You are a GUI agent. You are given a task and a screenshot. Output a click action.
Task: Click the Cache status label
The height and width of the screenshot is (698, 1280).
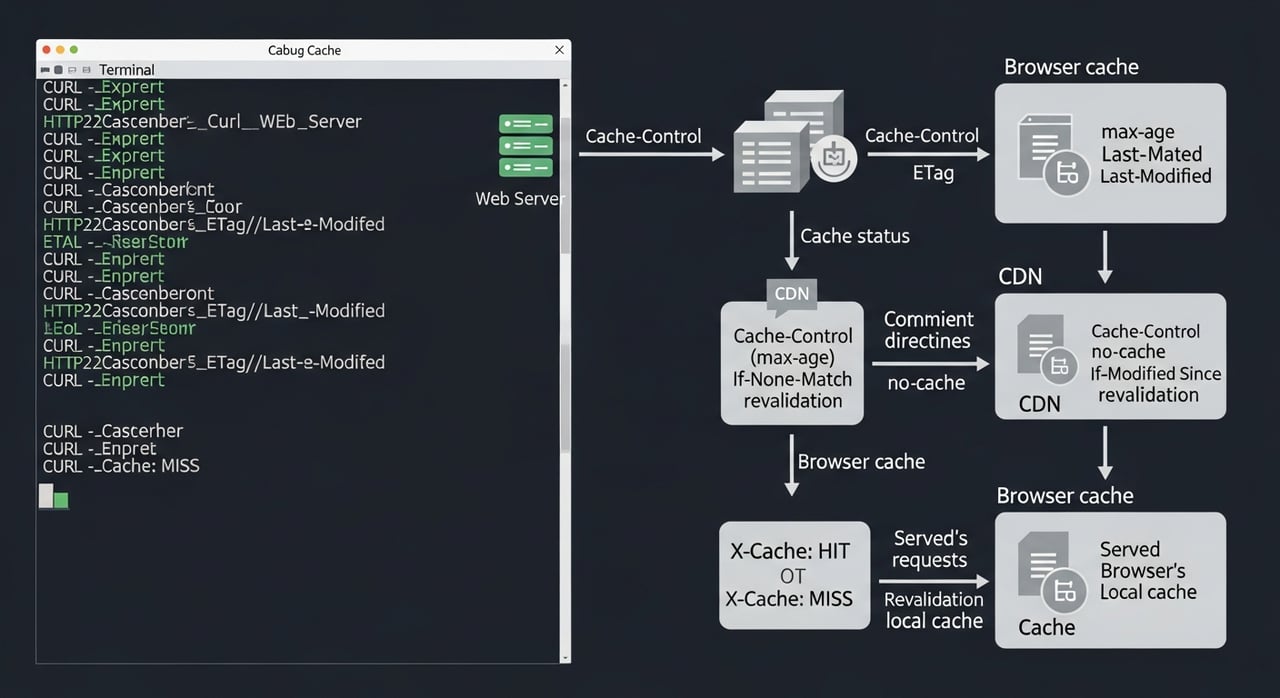tap(855, 236)
